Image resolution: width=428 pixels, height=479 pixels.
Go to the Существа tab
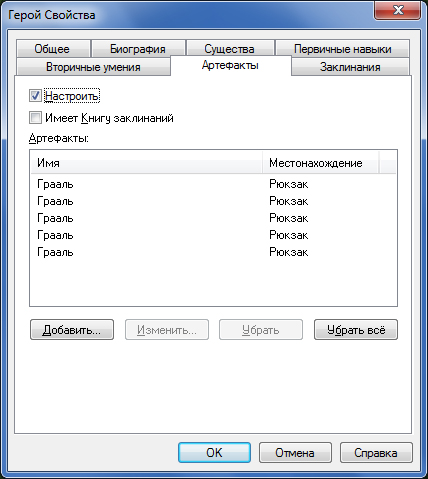(x=230, y=49)
